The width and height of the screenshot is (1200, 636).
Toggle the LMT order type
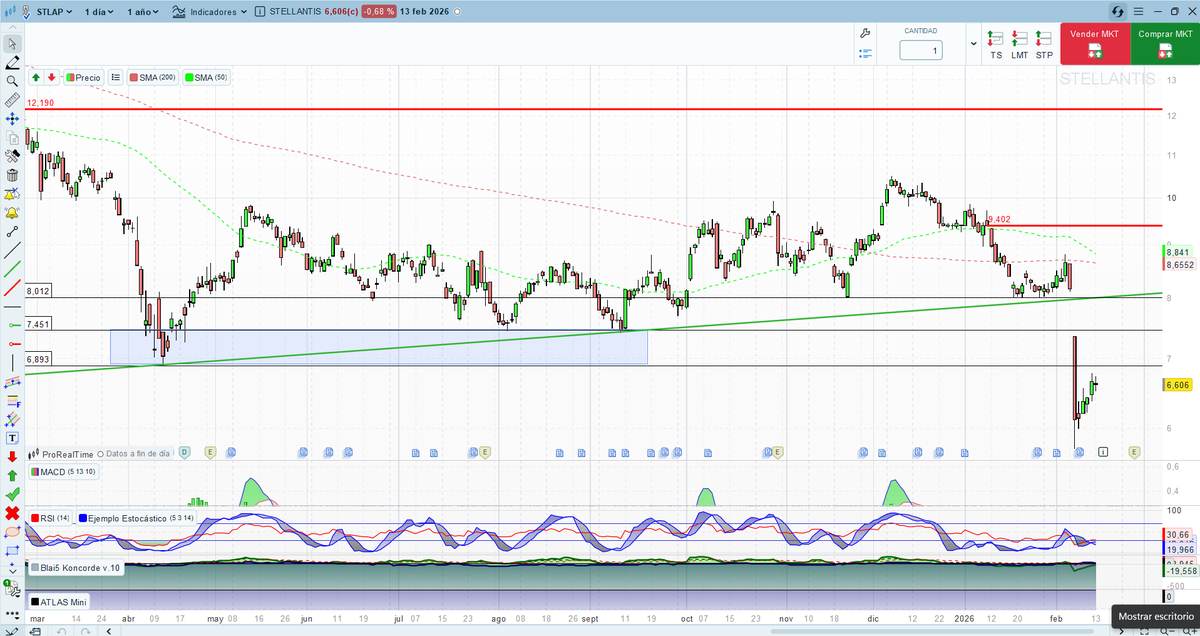click(1020, 45)
